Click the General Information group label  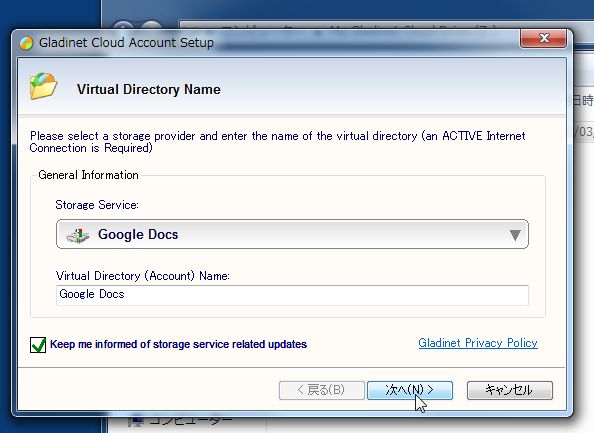pyautogui.click(x=88, y=175)
